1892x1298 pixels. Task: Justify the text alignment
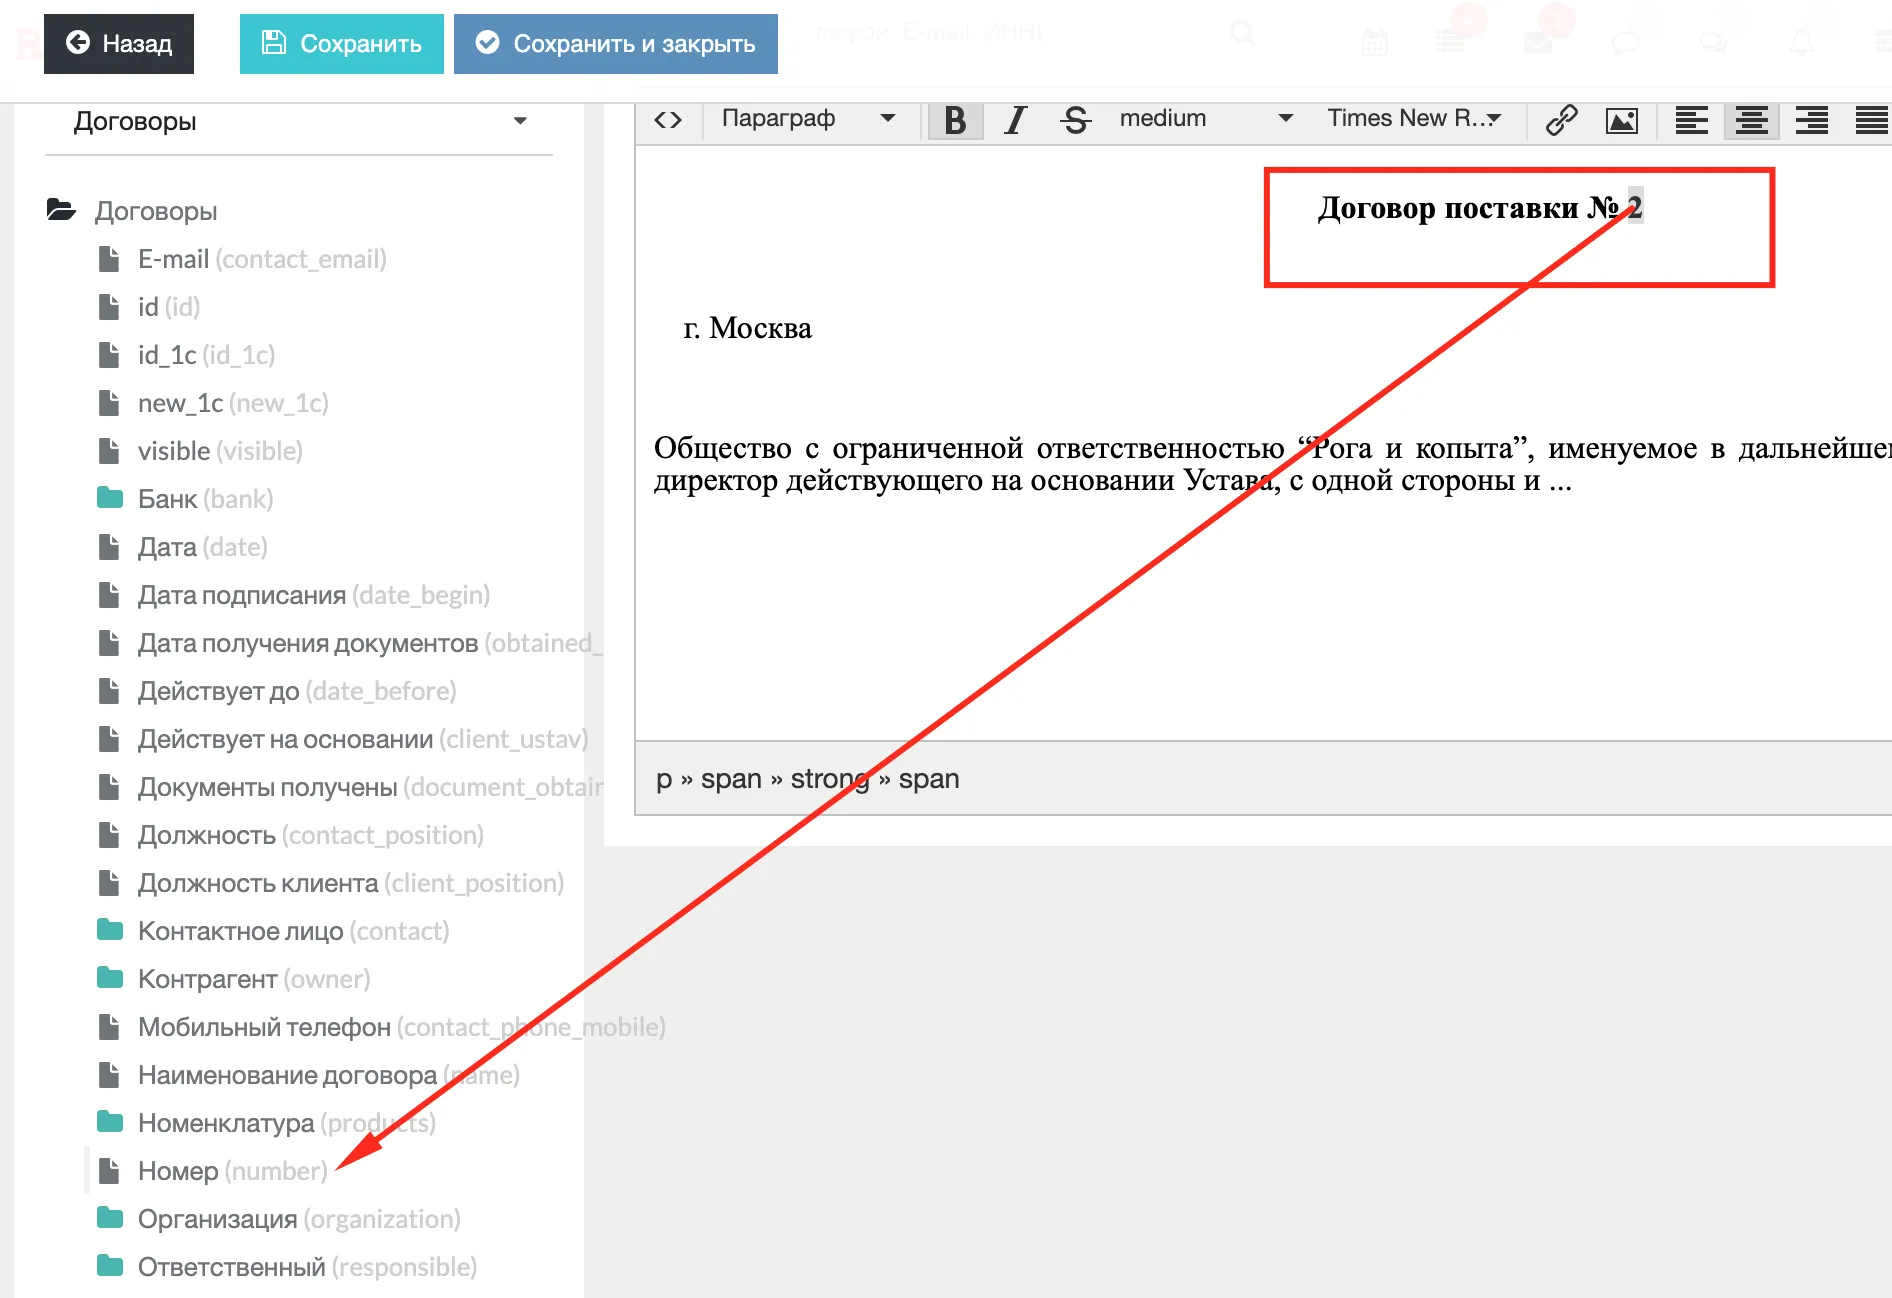click(x=1871, y=120)
